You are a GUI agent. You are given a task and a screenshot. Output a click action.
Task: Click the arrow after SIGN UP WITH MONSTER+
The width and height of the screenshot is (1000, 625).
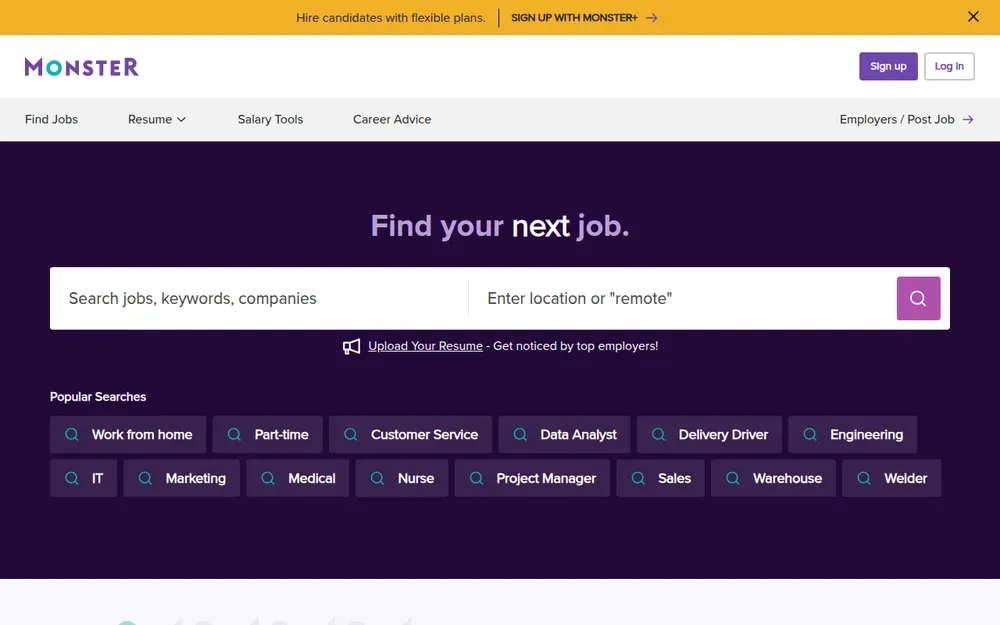(x=651, y=18)
